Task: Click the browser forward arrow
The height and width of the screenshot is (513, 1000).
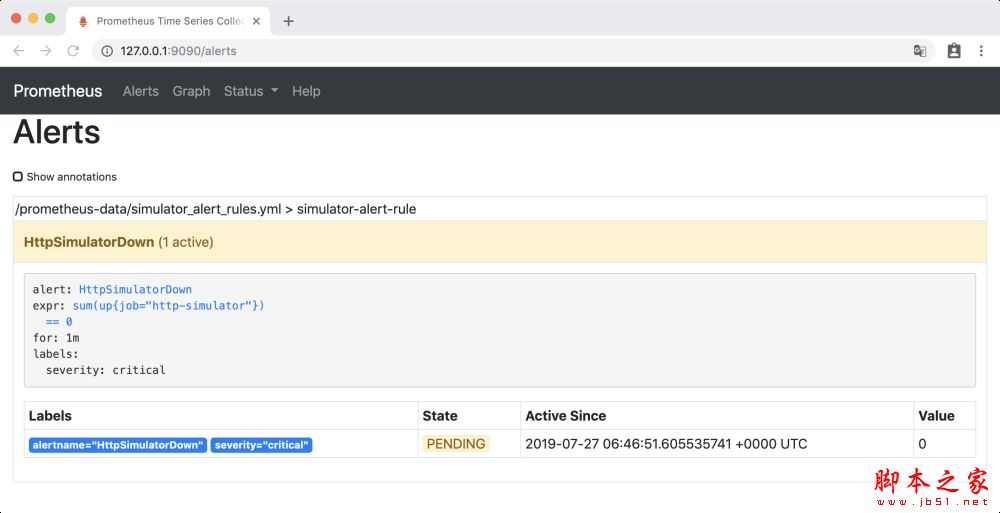Action: pyautogui.click(x=45, y=51)
